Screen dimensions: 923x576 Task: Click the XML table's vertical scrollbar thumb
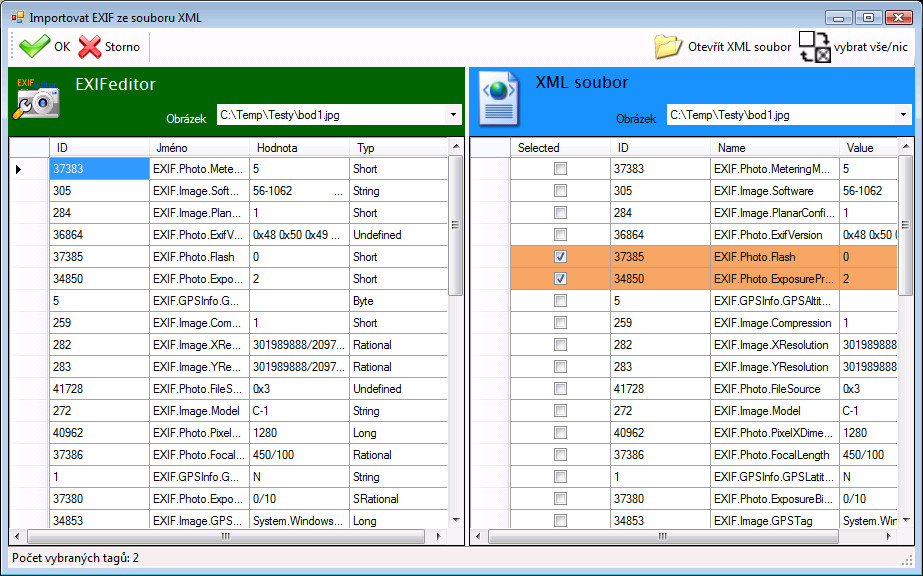(906, 224)
